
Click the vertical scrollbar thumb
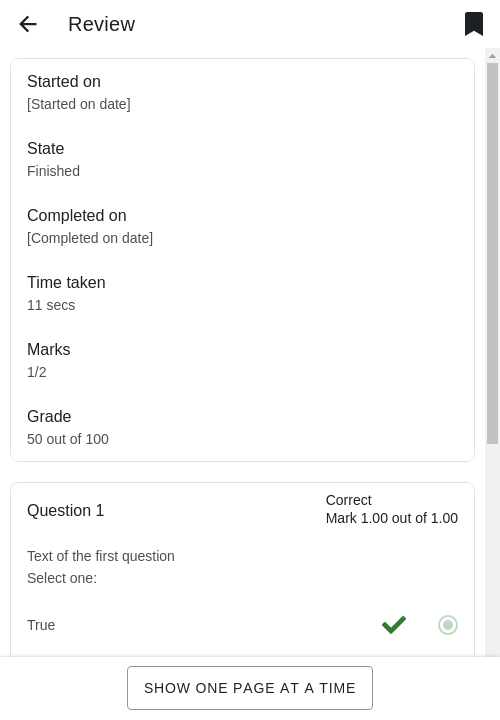coord(492,253)
